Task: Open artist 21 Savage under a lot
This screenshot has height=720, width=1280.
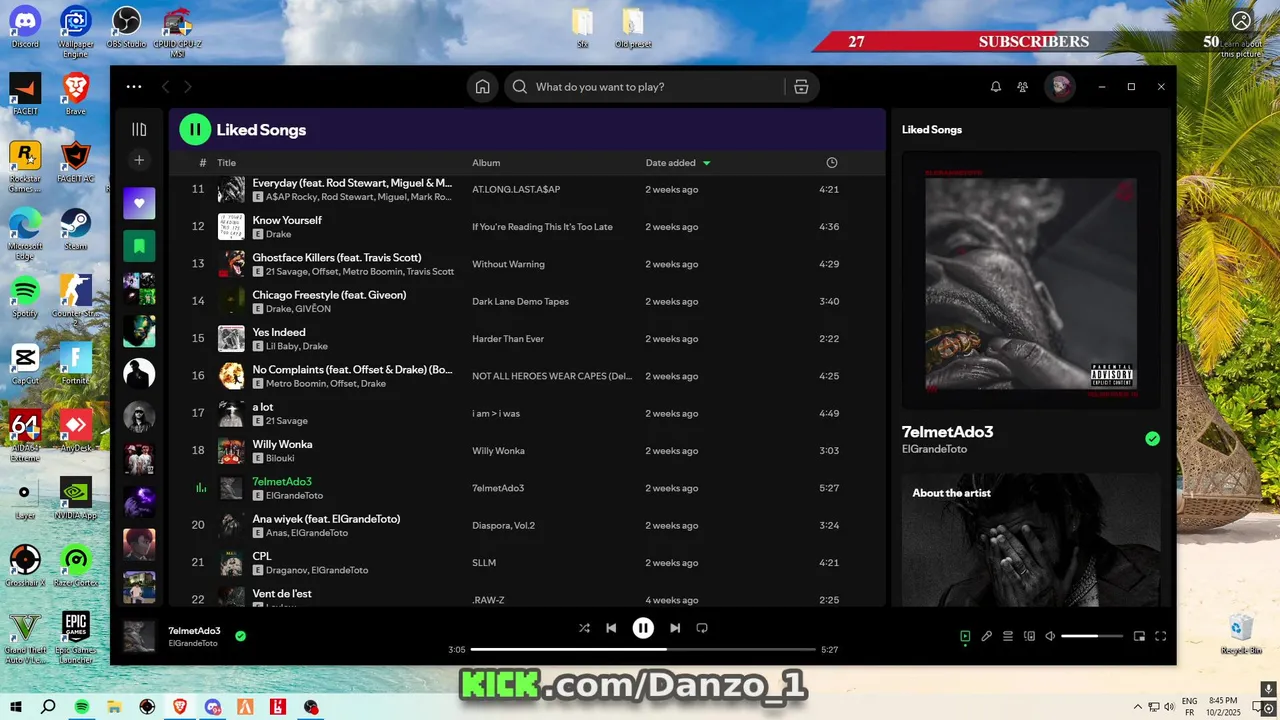Action: [287, 421]
